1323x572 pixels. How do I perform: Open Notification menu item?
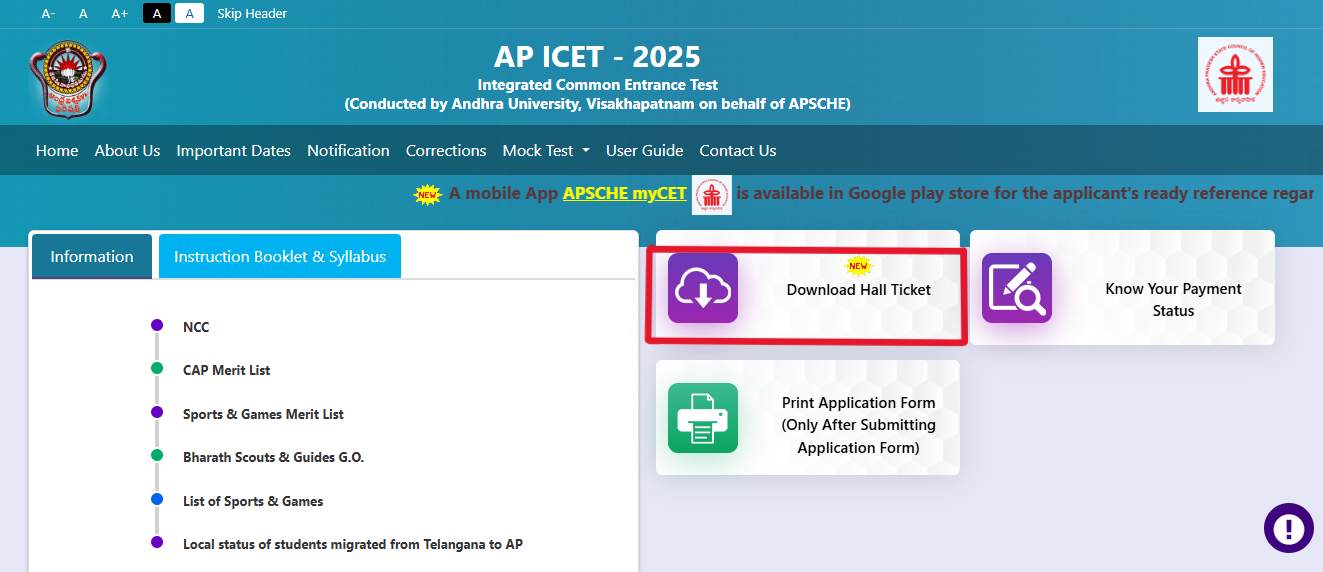tap(348, 150)
